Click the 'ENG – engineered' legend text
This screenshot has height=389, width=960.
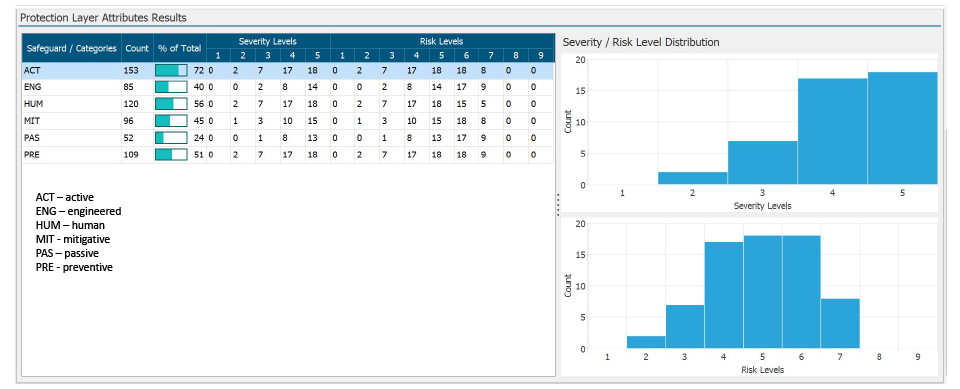pyautogui.click(x=78, y=211)
